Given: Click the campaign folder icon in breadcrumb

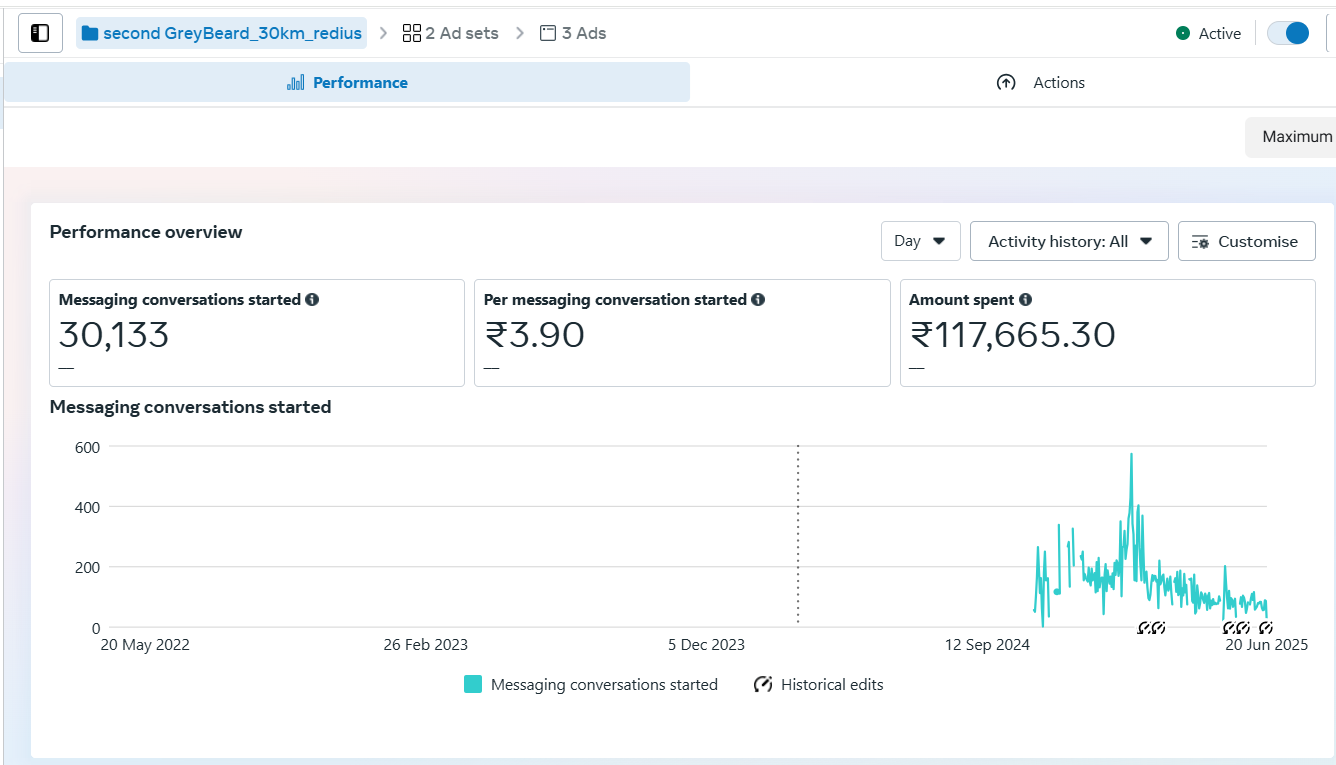Looking at the screenshot, I should click(x=90, y=33).
